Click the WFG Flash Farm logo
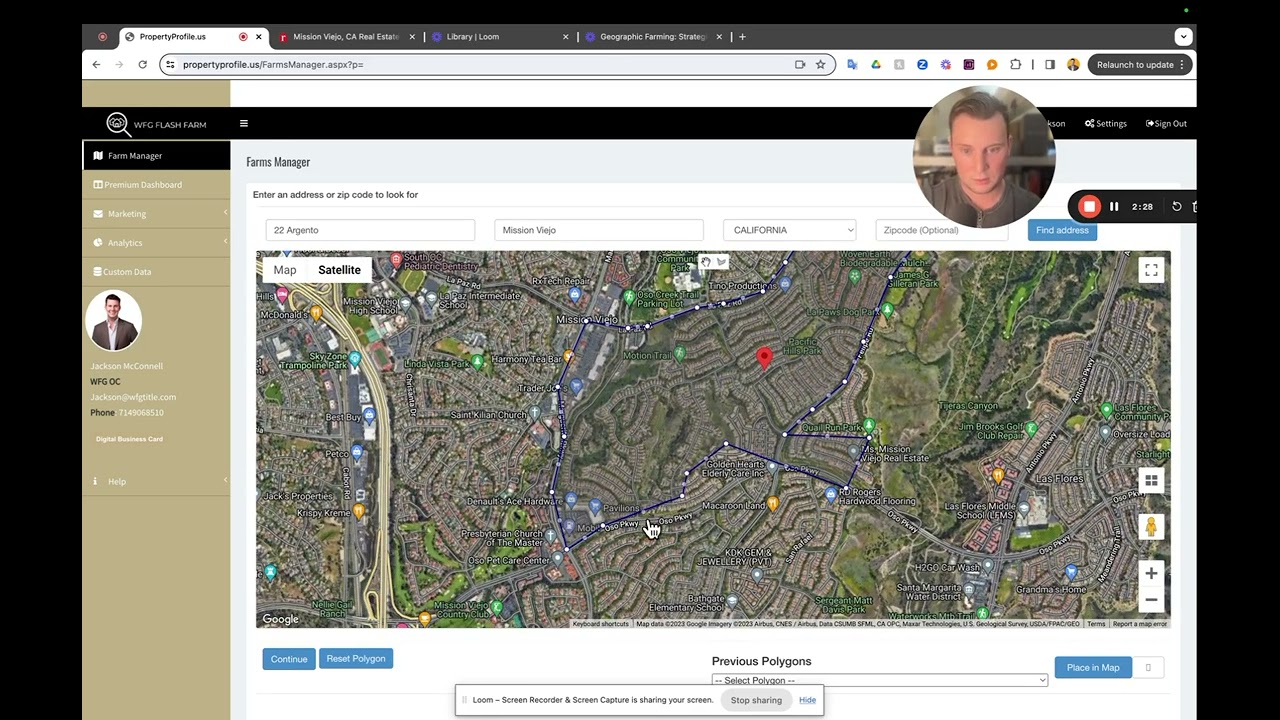This screenshot has width=1280, height=720. click(x=156, y=124)
